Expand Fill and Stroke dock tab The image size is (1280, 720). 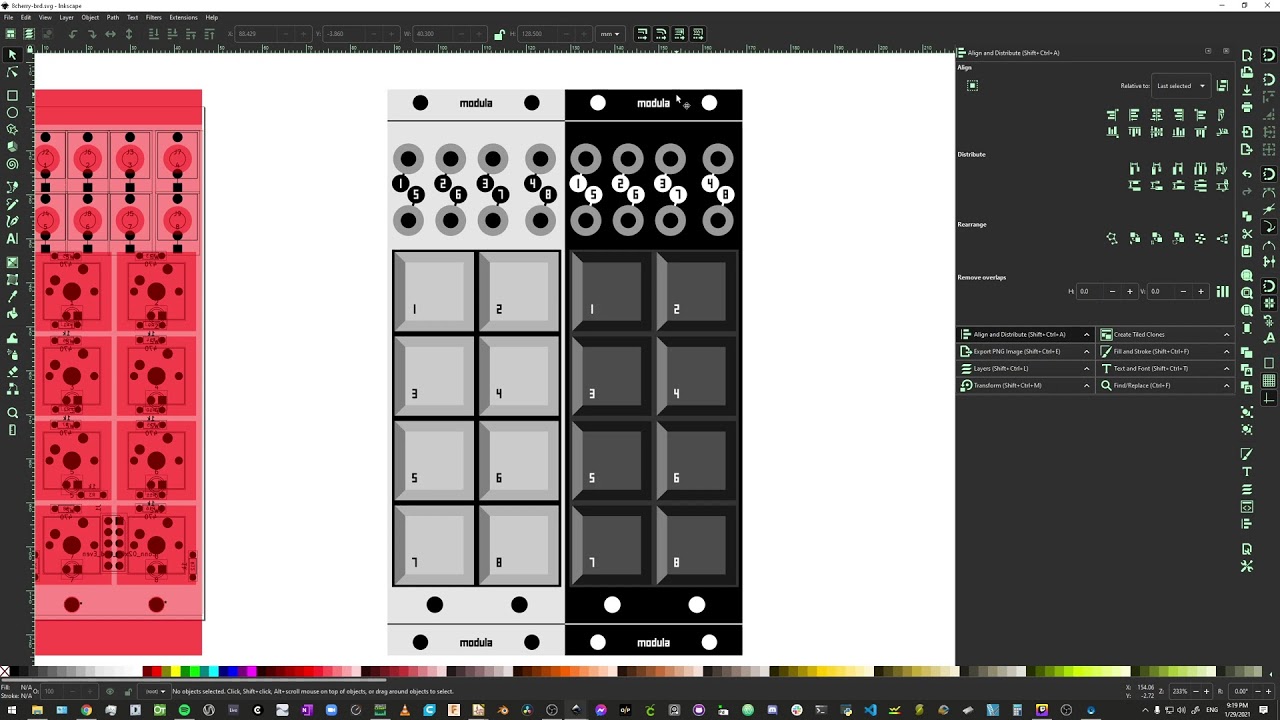[x=1166, y=351]
